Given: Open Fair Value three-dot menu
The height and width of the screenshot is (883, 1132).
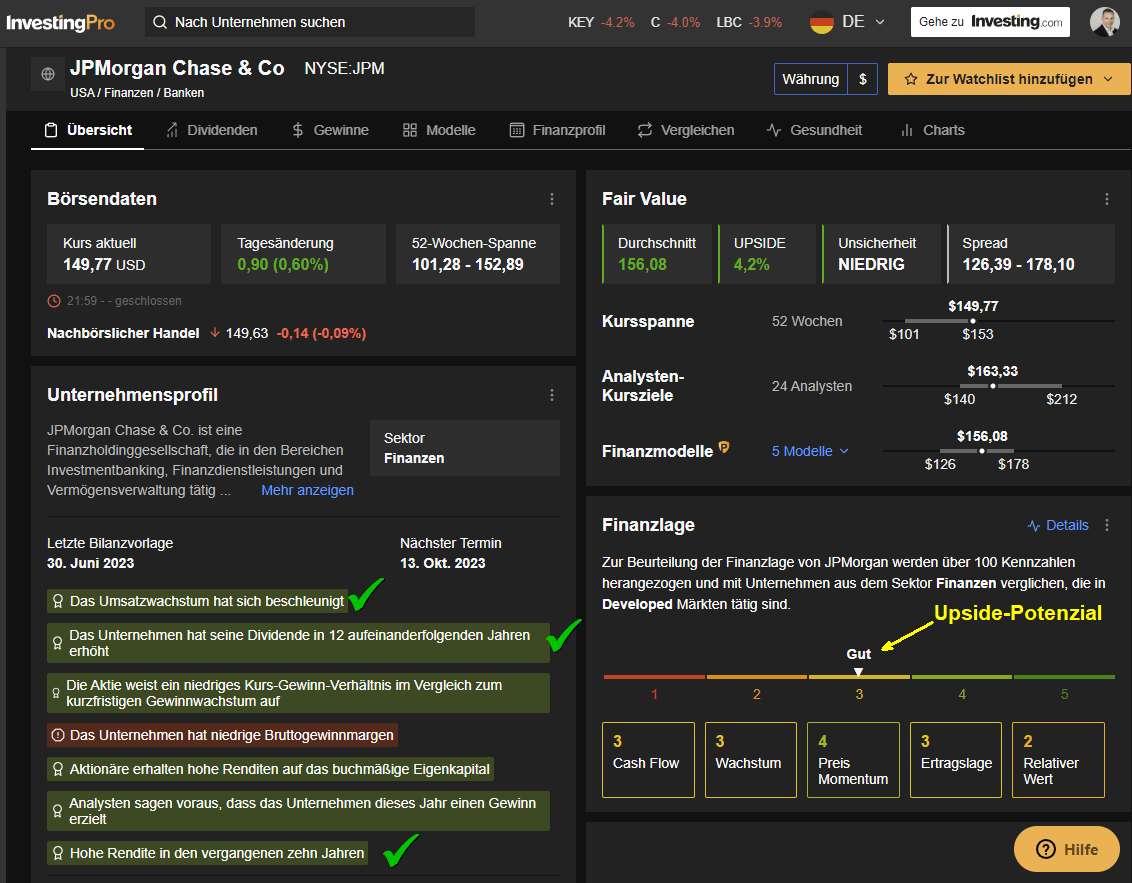Looking at the screenshot, I should 1107,199.
